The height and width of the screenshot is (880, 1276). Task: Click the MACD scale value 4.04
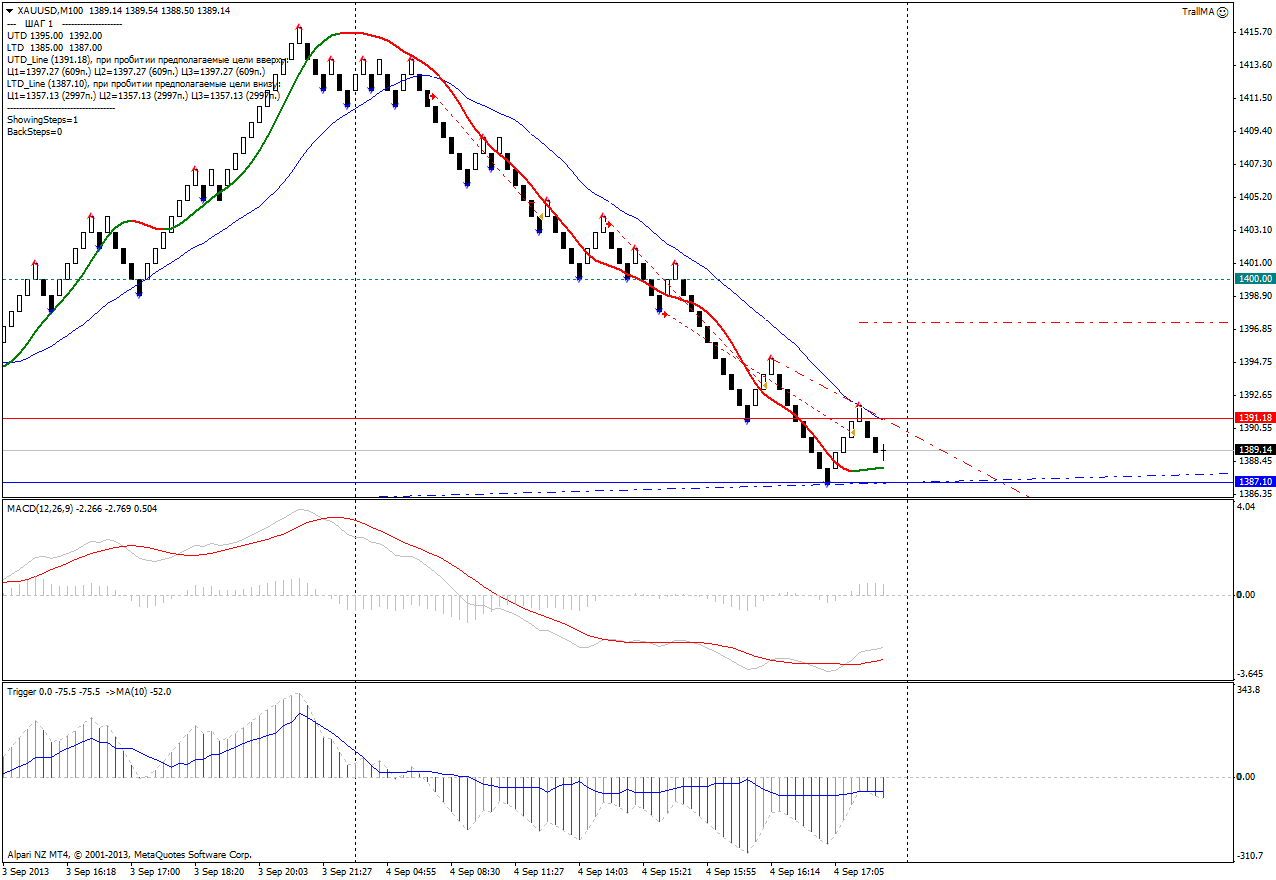(x=1246, y=507)
